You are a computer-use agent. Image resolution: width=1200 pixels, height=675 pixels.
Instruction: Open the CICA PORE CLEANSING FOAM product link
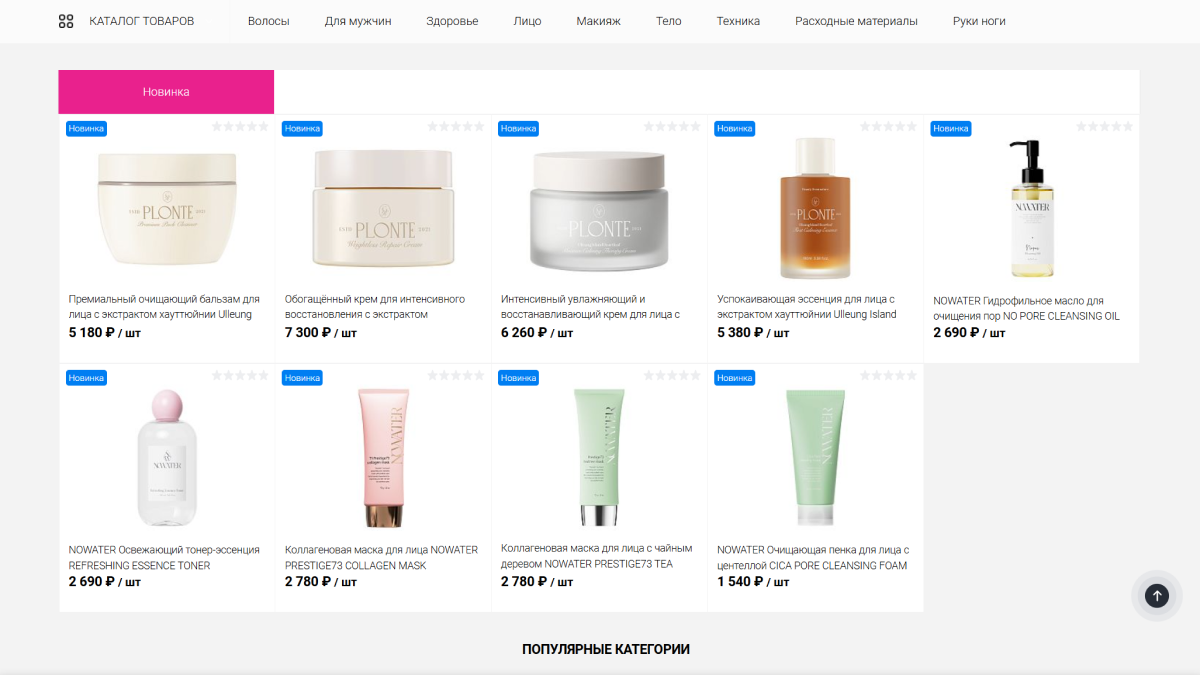point(813,558)
